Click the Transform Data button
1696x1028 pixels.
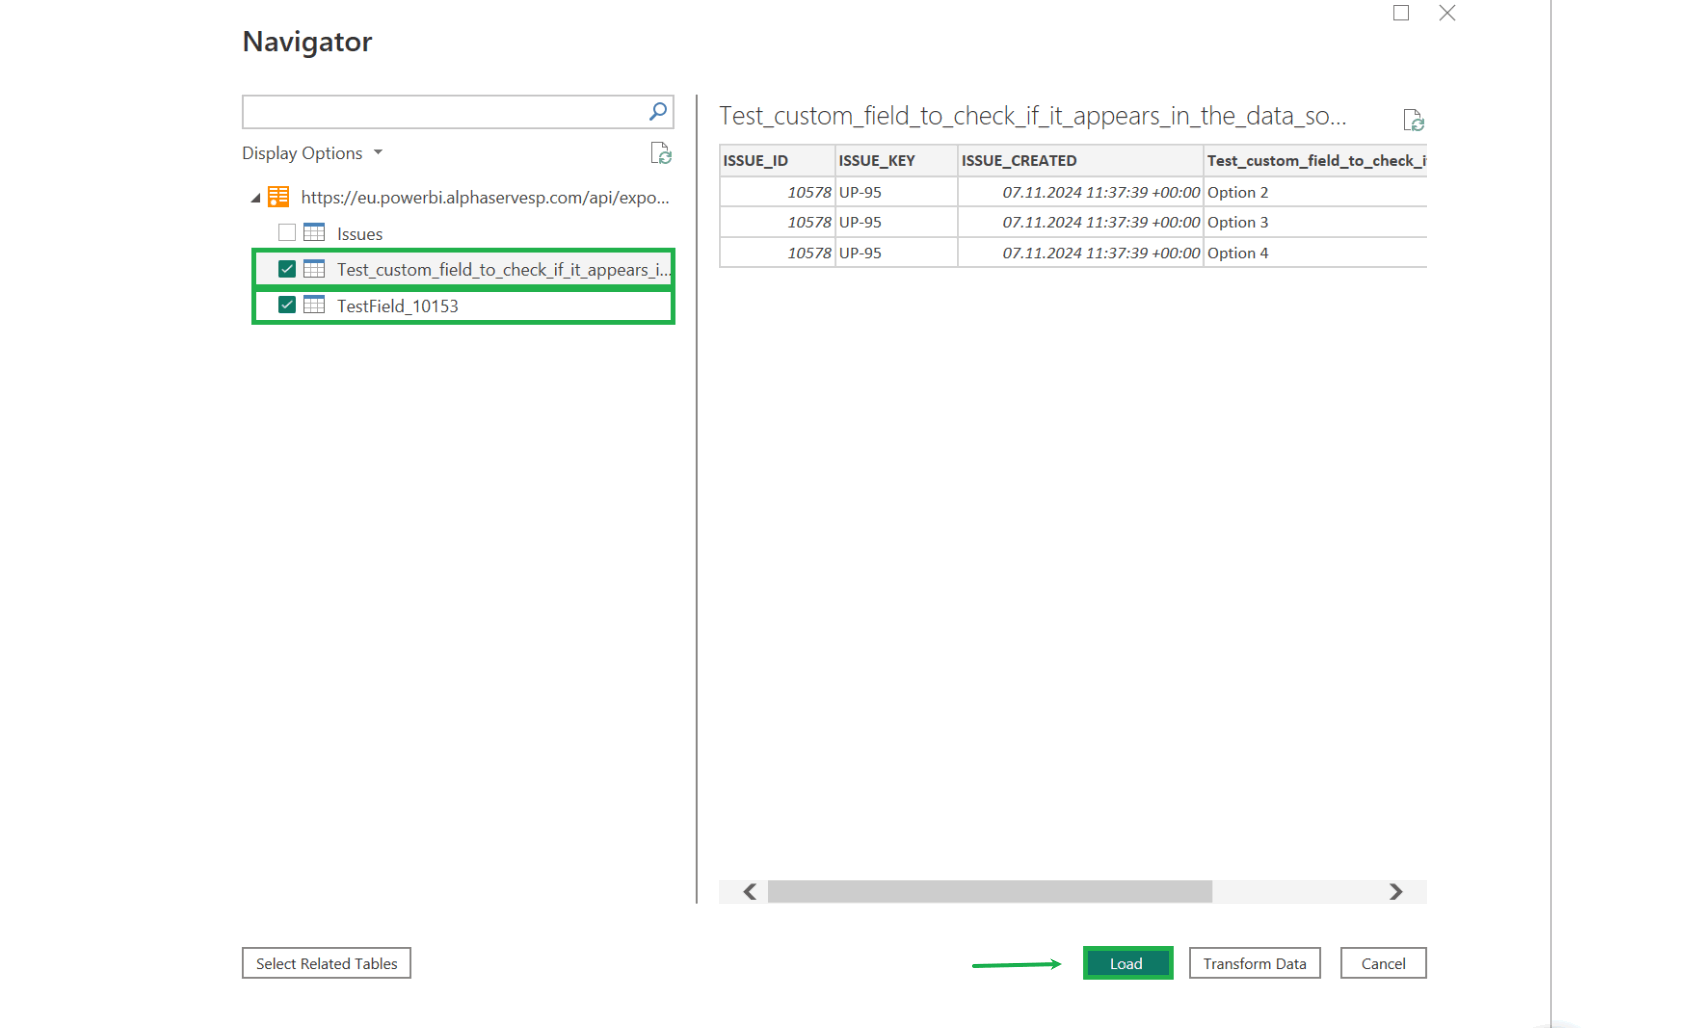pos(1254,963)
